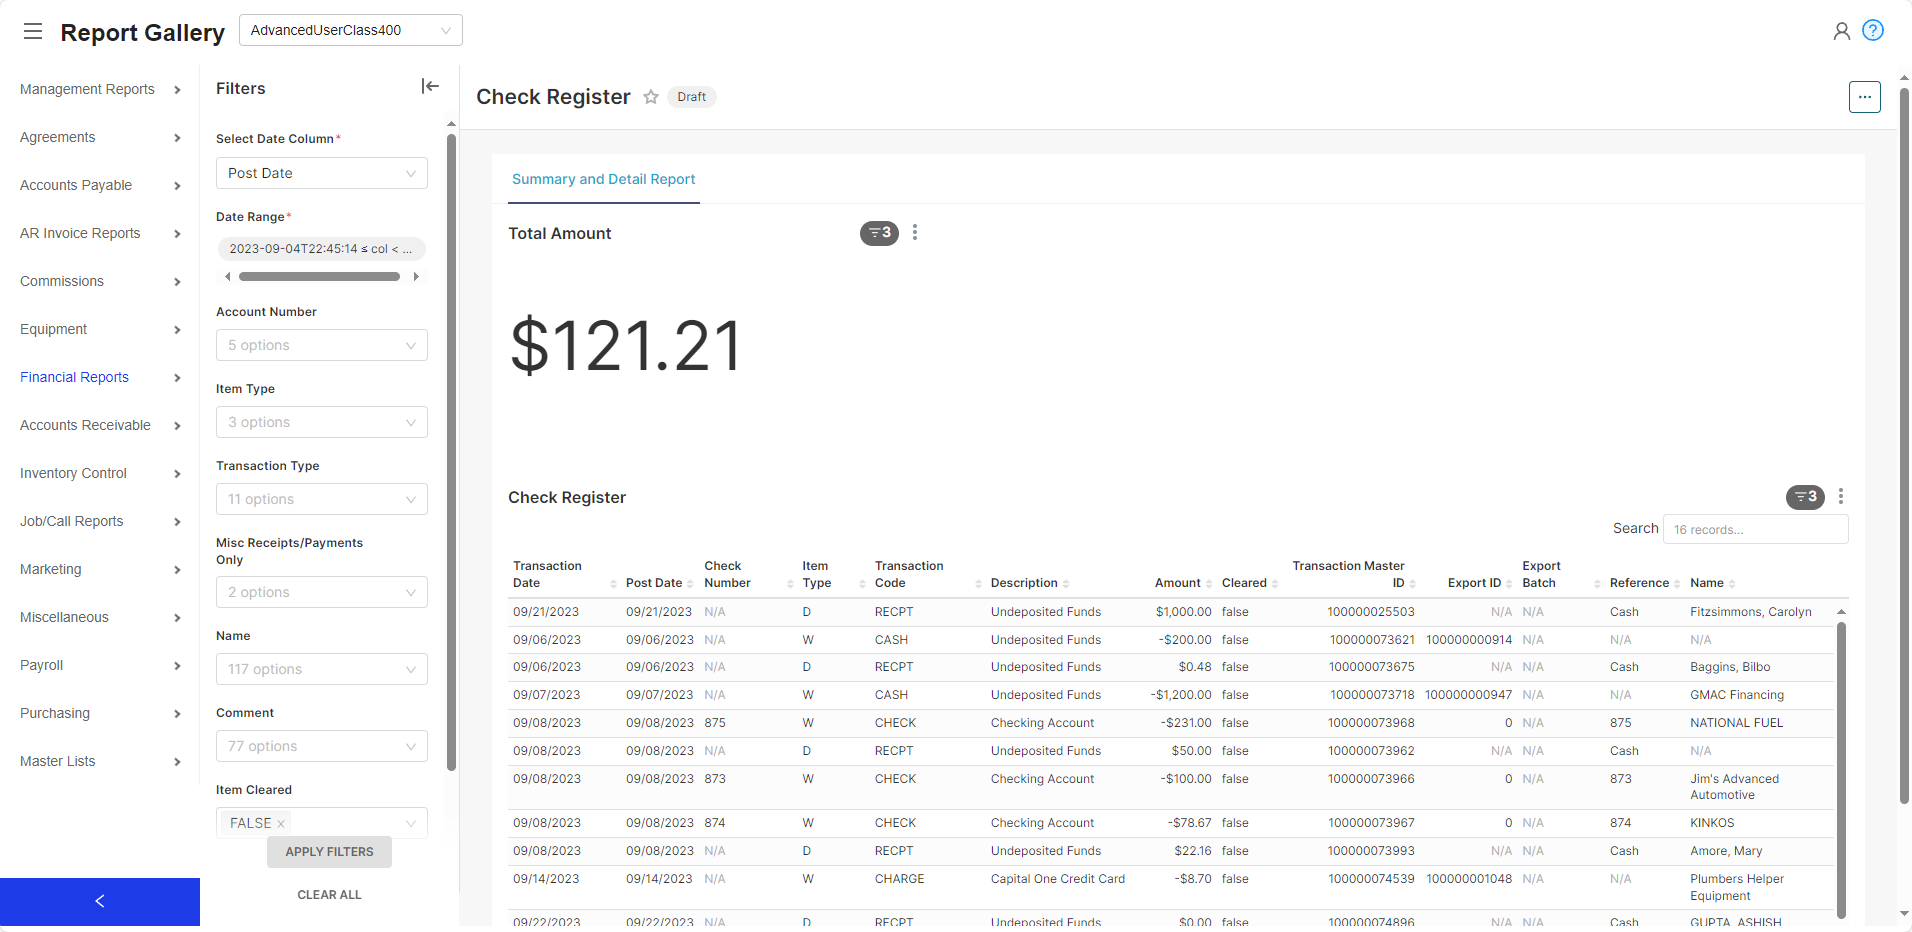The image size is (1912, 932).
Task: Sort by Transaction Code column icon
Action: click(x=978, y=584)
